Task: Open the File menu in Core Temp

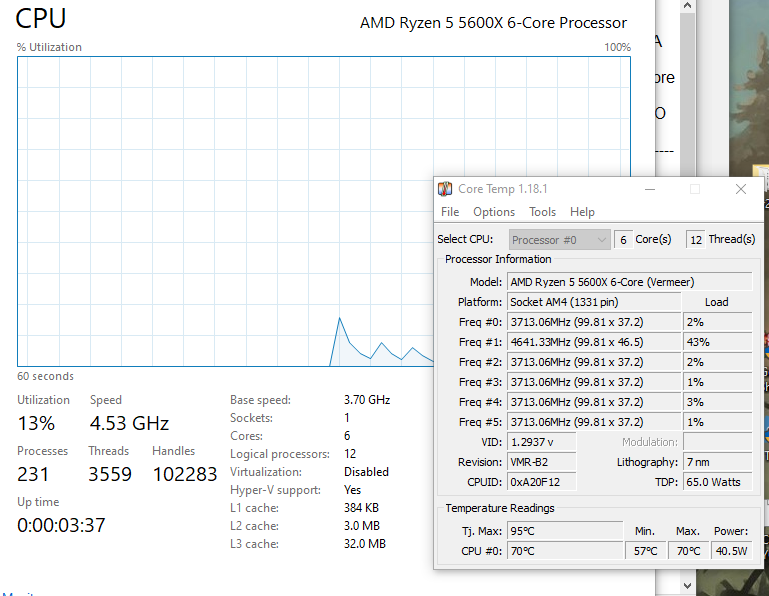Action: point(450,212)
